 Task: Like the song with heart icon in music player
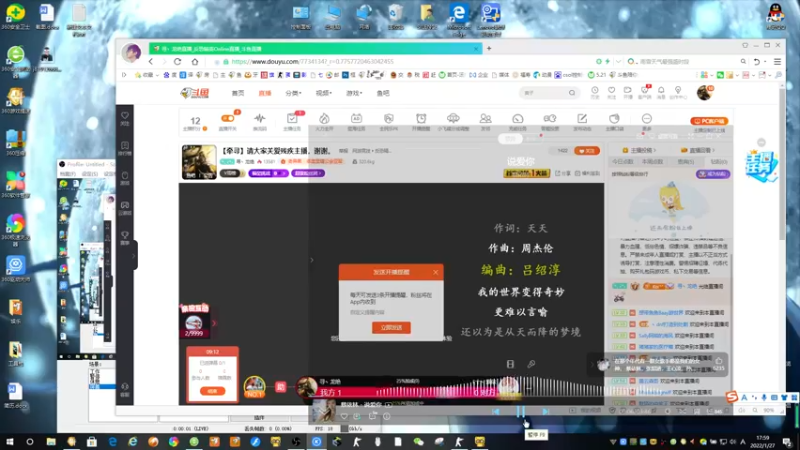[x=344, y=416]
